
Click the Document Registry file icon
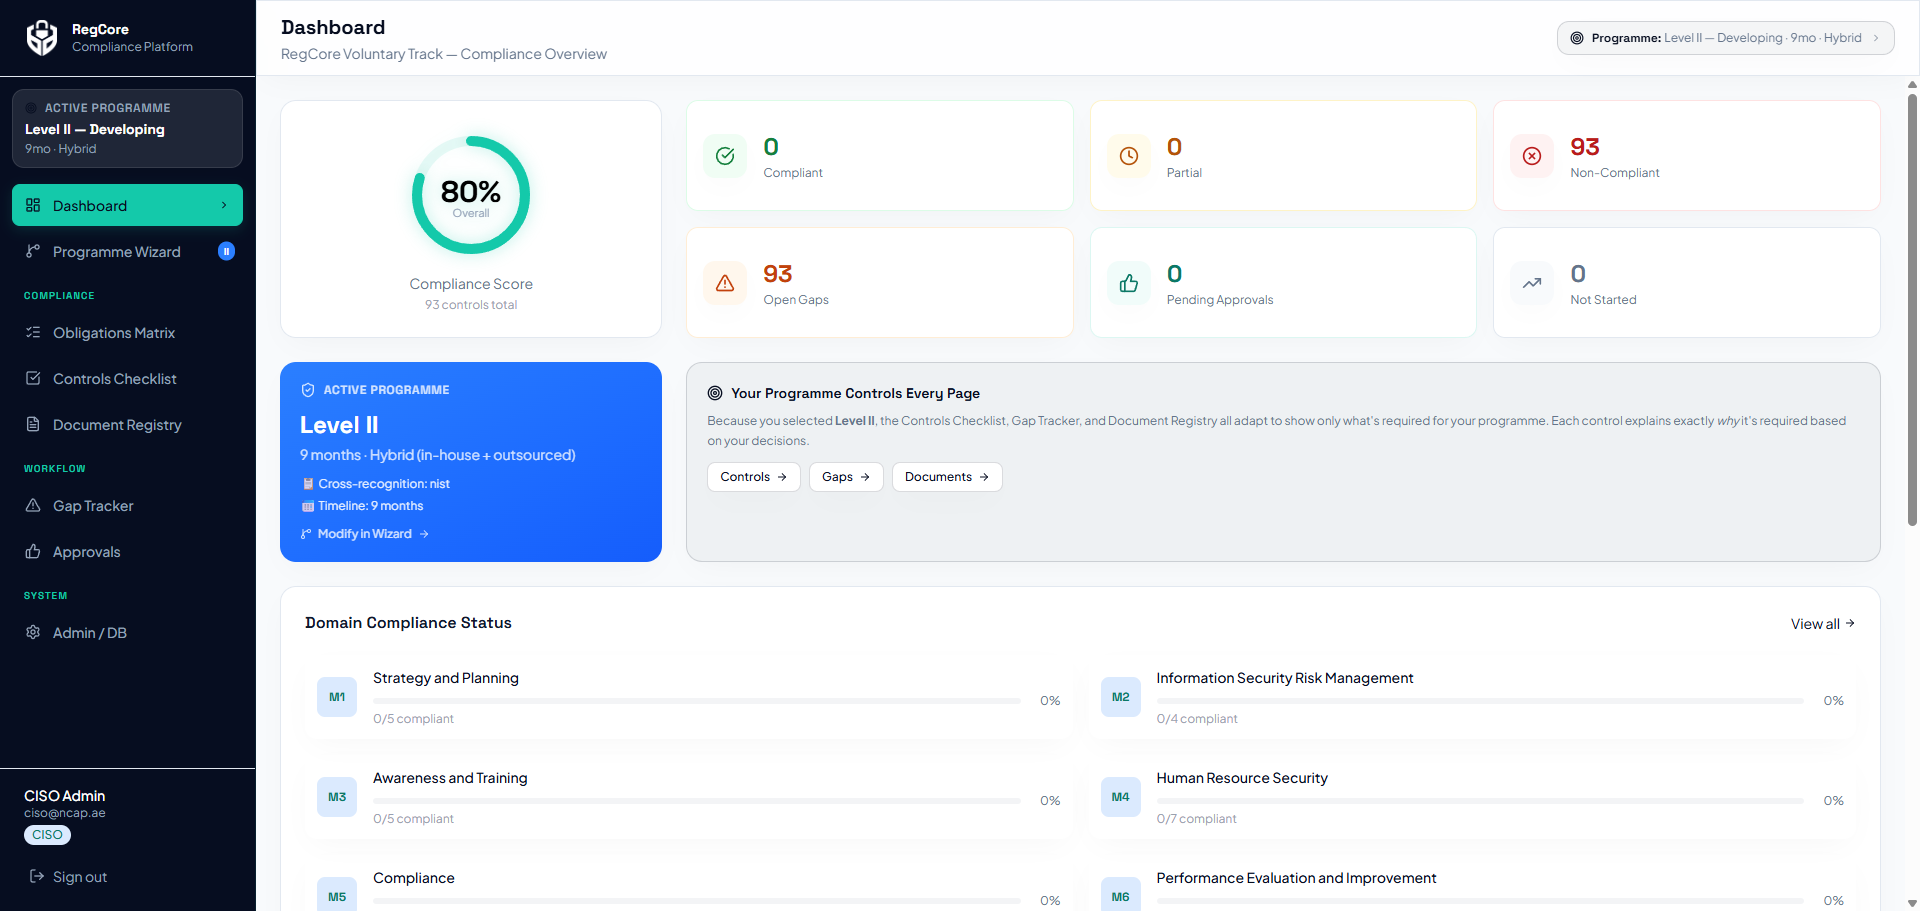point(33,425)
